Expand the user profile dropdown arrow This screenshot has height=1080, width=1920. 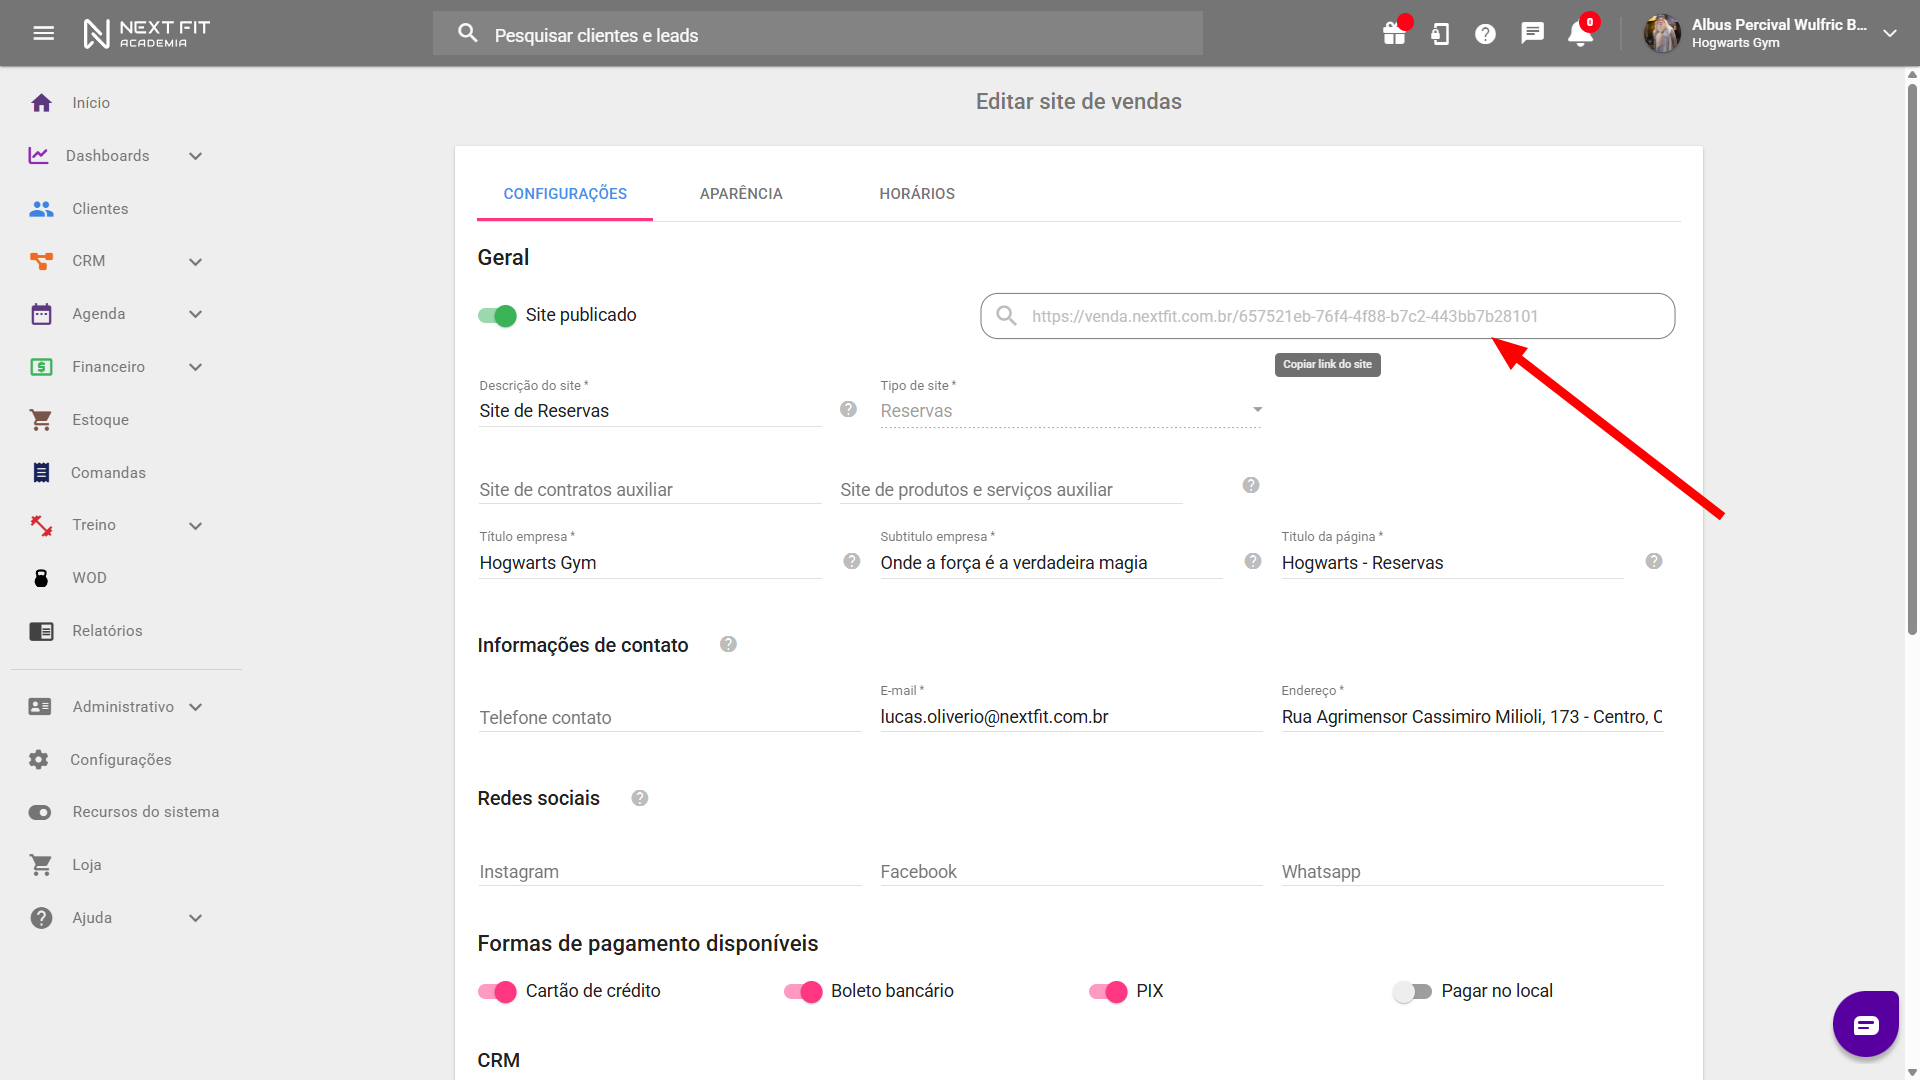tap(1889, 33)
